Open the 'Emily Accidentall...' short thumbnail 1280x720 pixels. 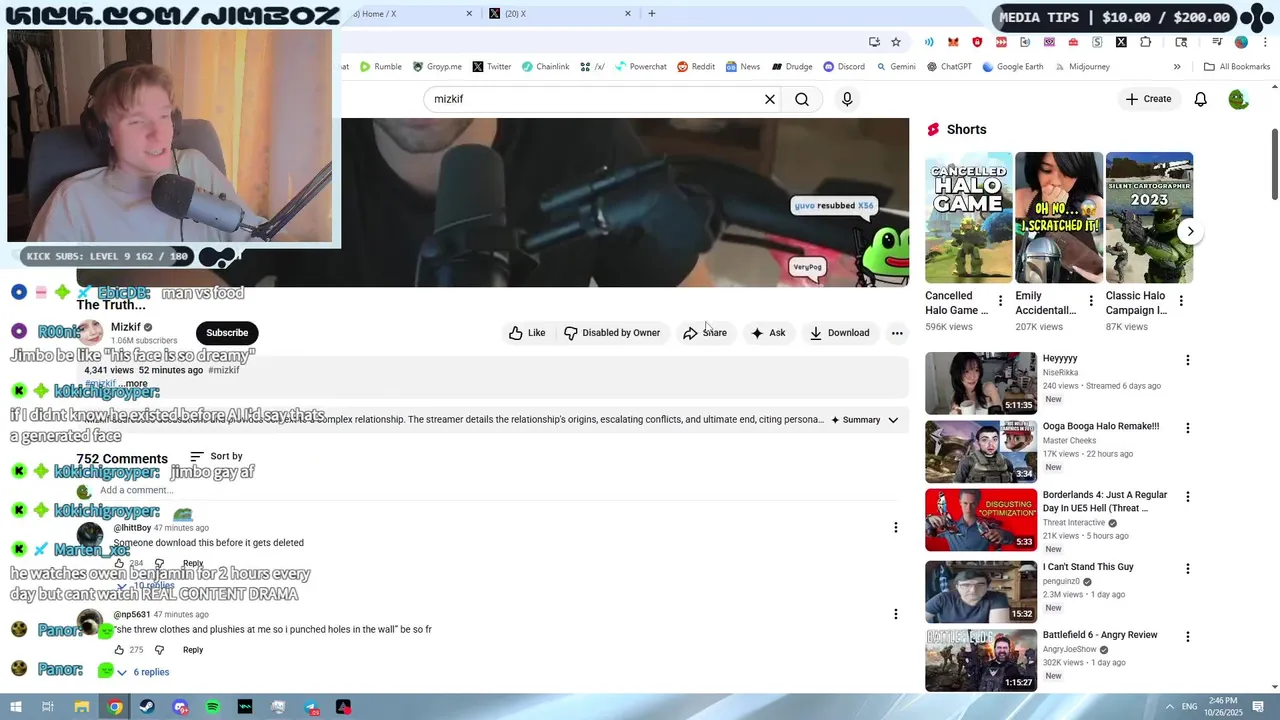tap(1059, 218)
